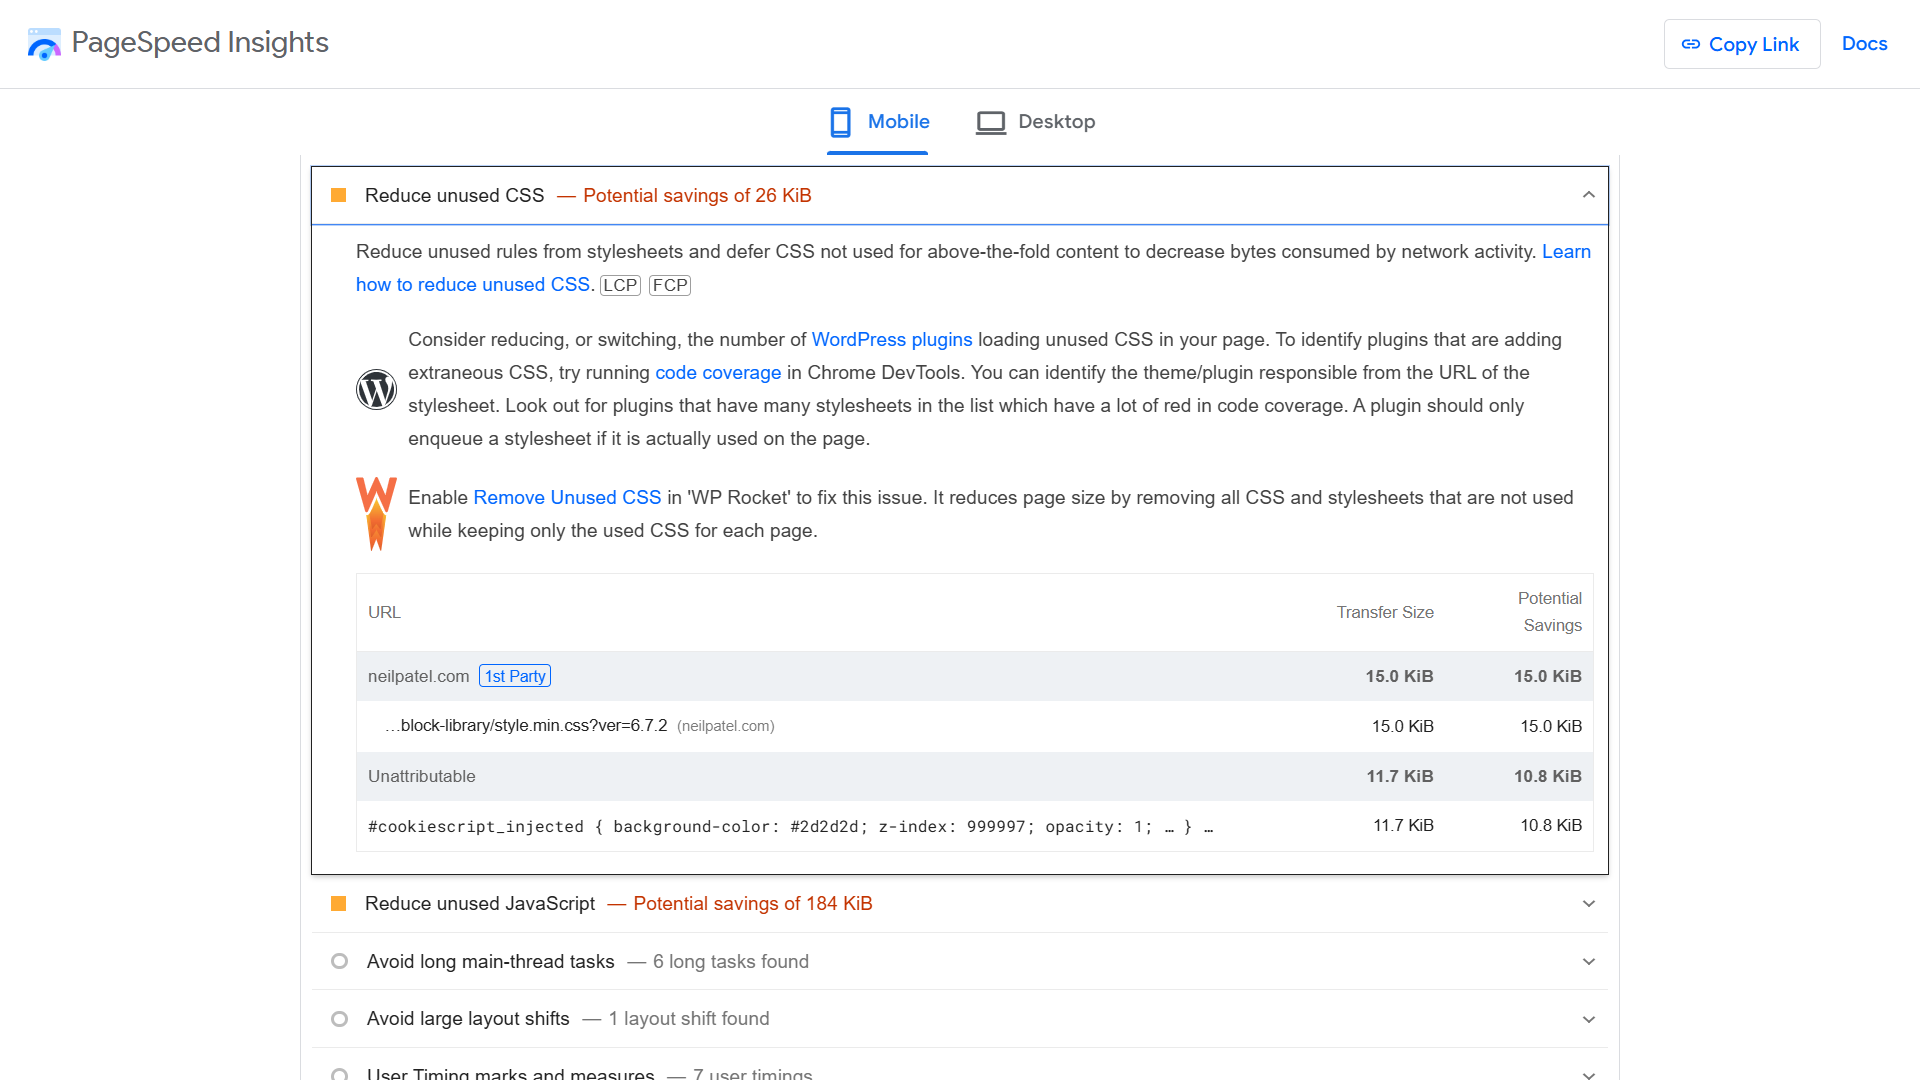
Task: Copy the report link
Action: tap(1742, 44)
